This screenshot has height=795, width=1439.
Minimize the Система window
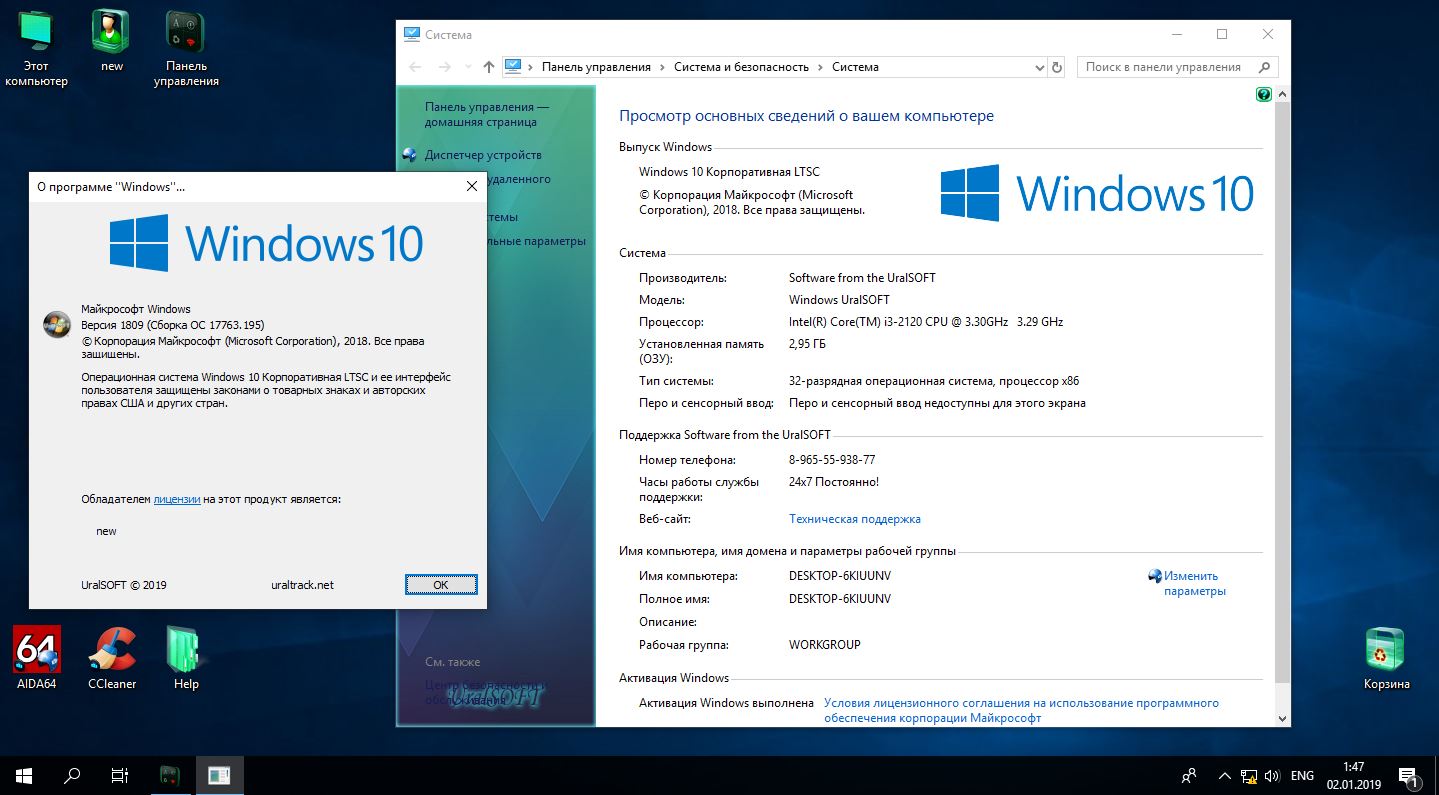tap(1176, 34)
